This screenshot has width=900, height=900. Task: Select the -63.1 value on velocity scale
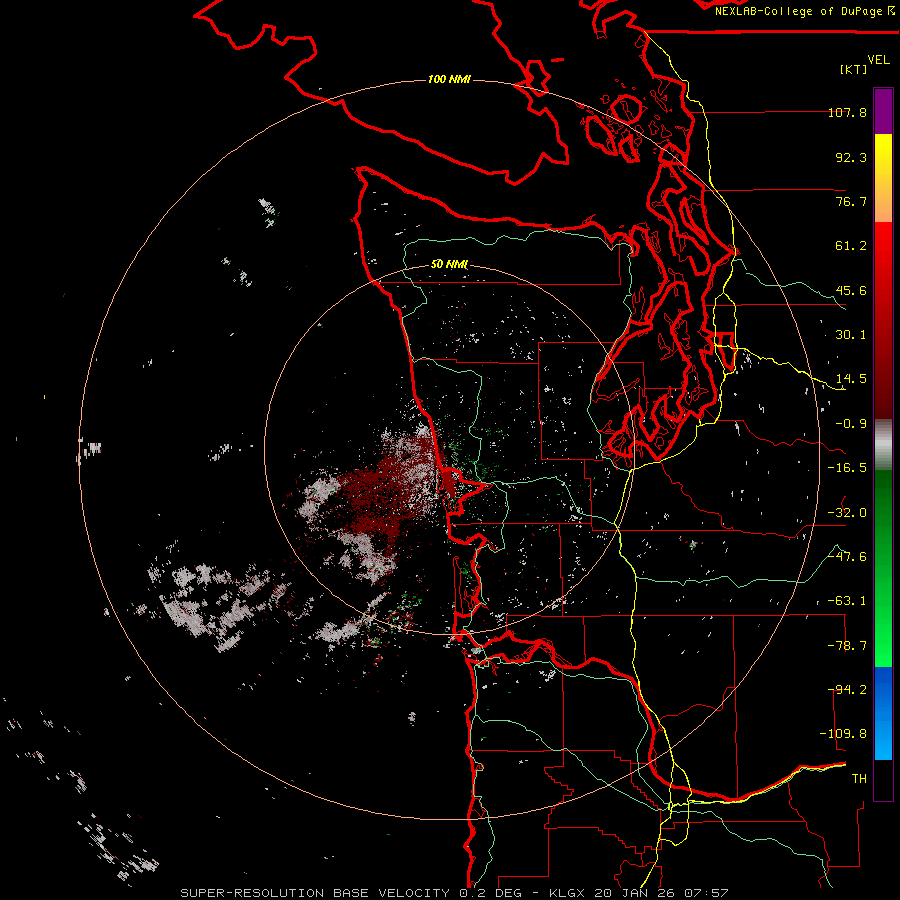[x=847, y=601]
